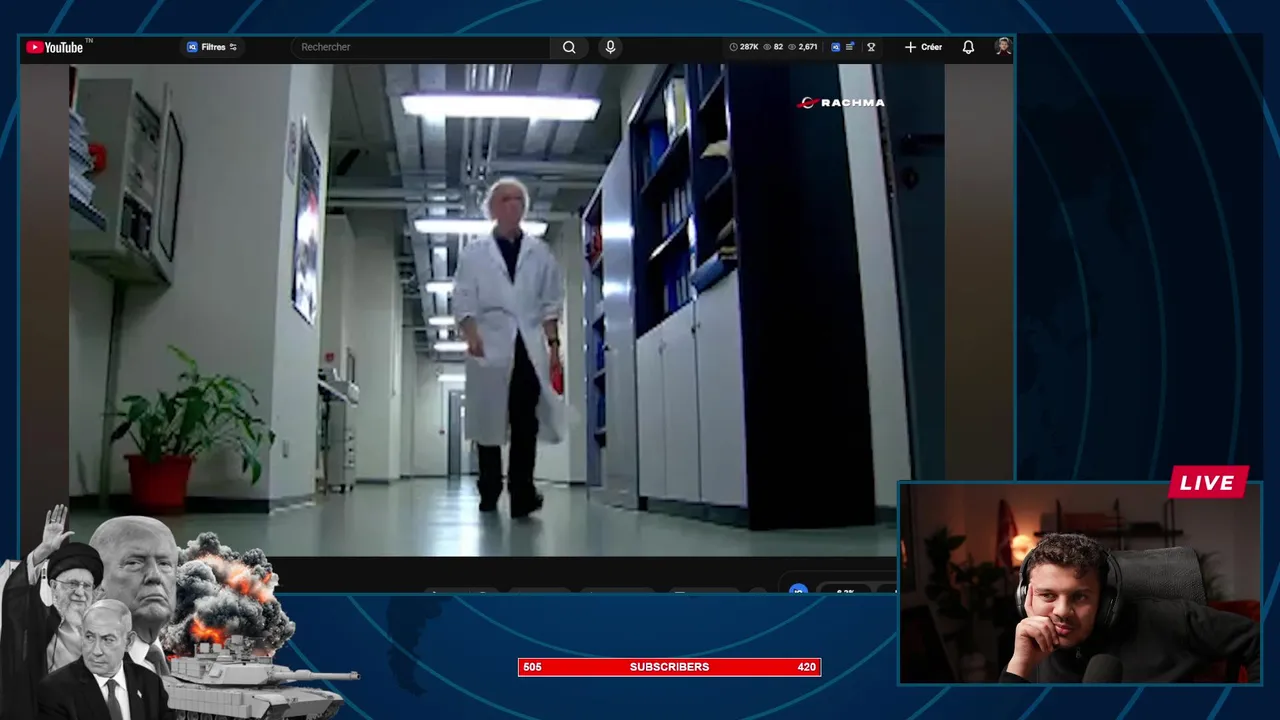Image resolution: width=1280 pixels, height=720 pixels.
Task: Open the Créer button
Action: click(923, 47)
